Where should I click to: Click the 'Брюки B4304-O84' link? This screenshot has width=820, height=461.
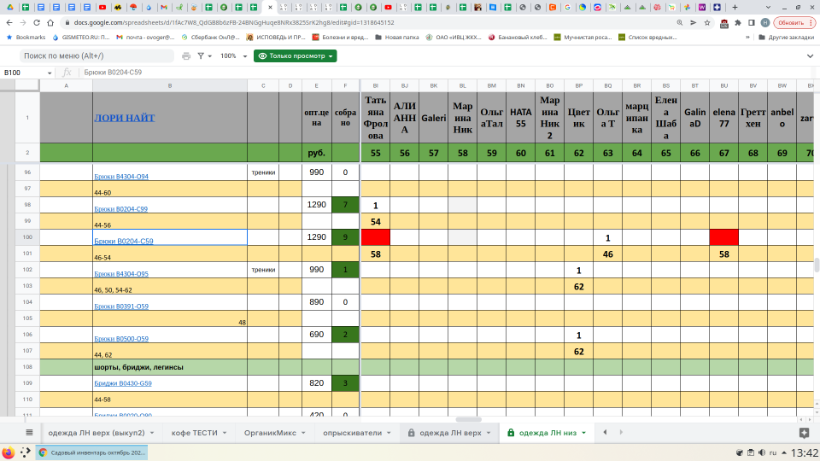click(x=121, y=176)
